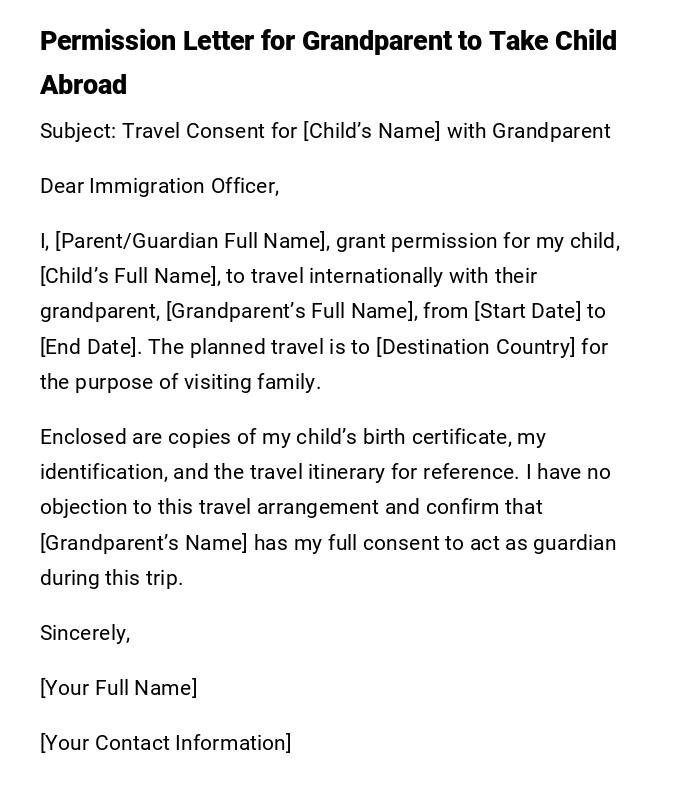
Task: Click the [Start Date] placeholder
Action: click(527, 311)
